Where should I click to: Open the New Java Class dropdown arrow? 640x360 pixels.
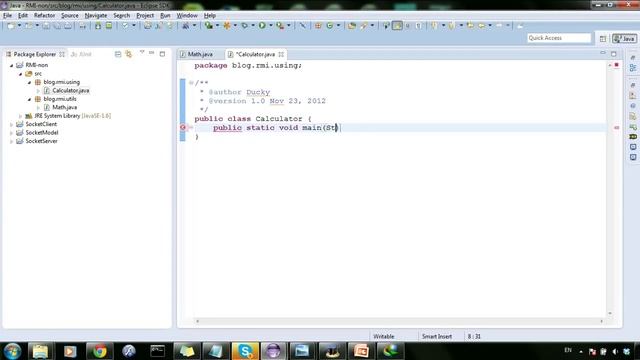(x=338, y=26)
